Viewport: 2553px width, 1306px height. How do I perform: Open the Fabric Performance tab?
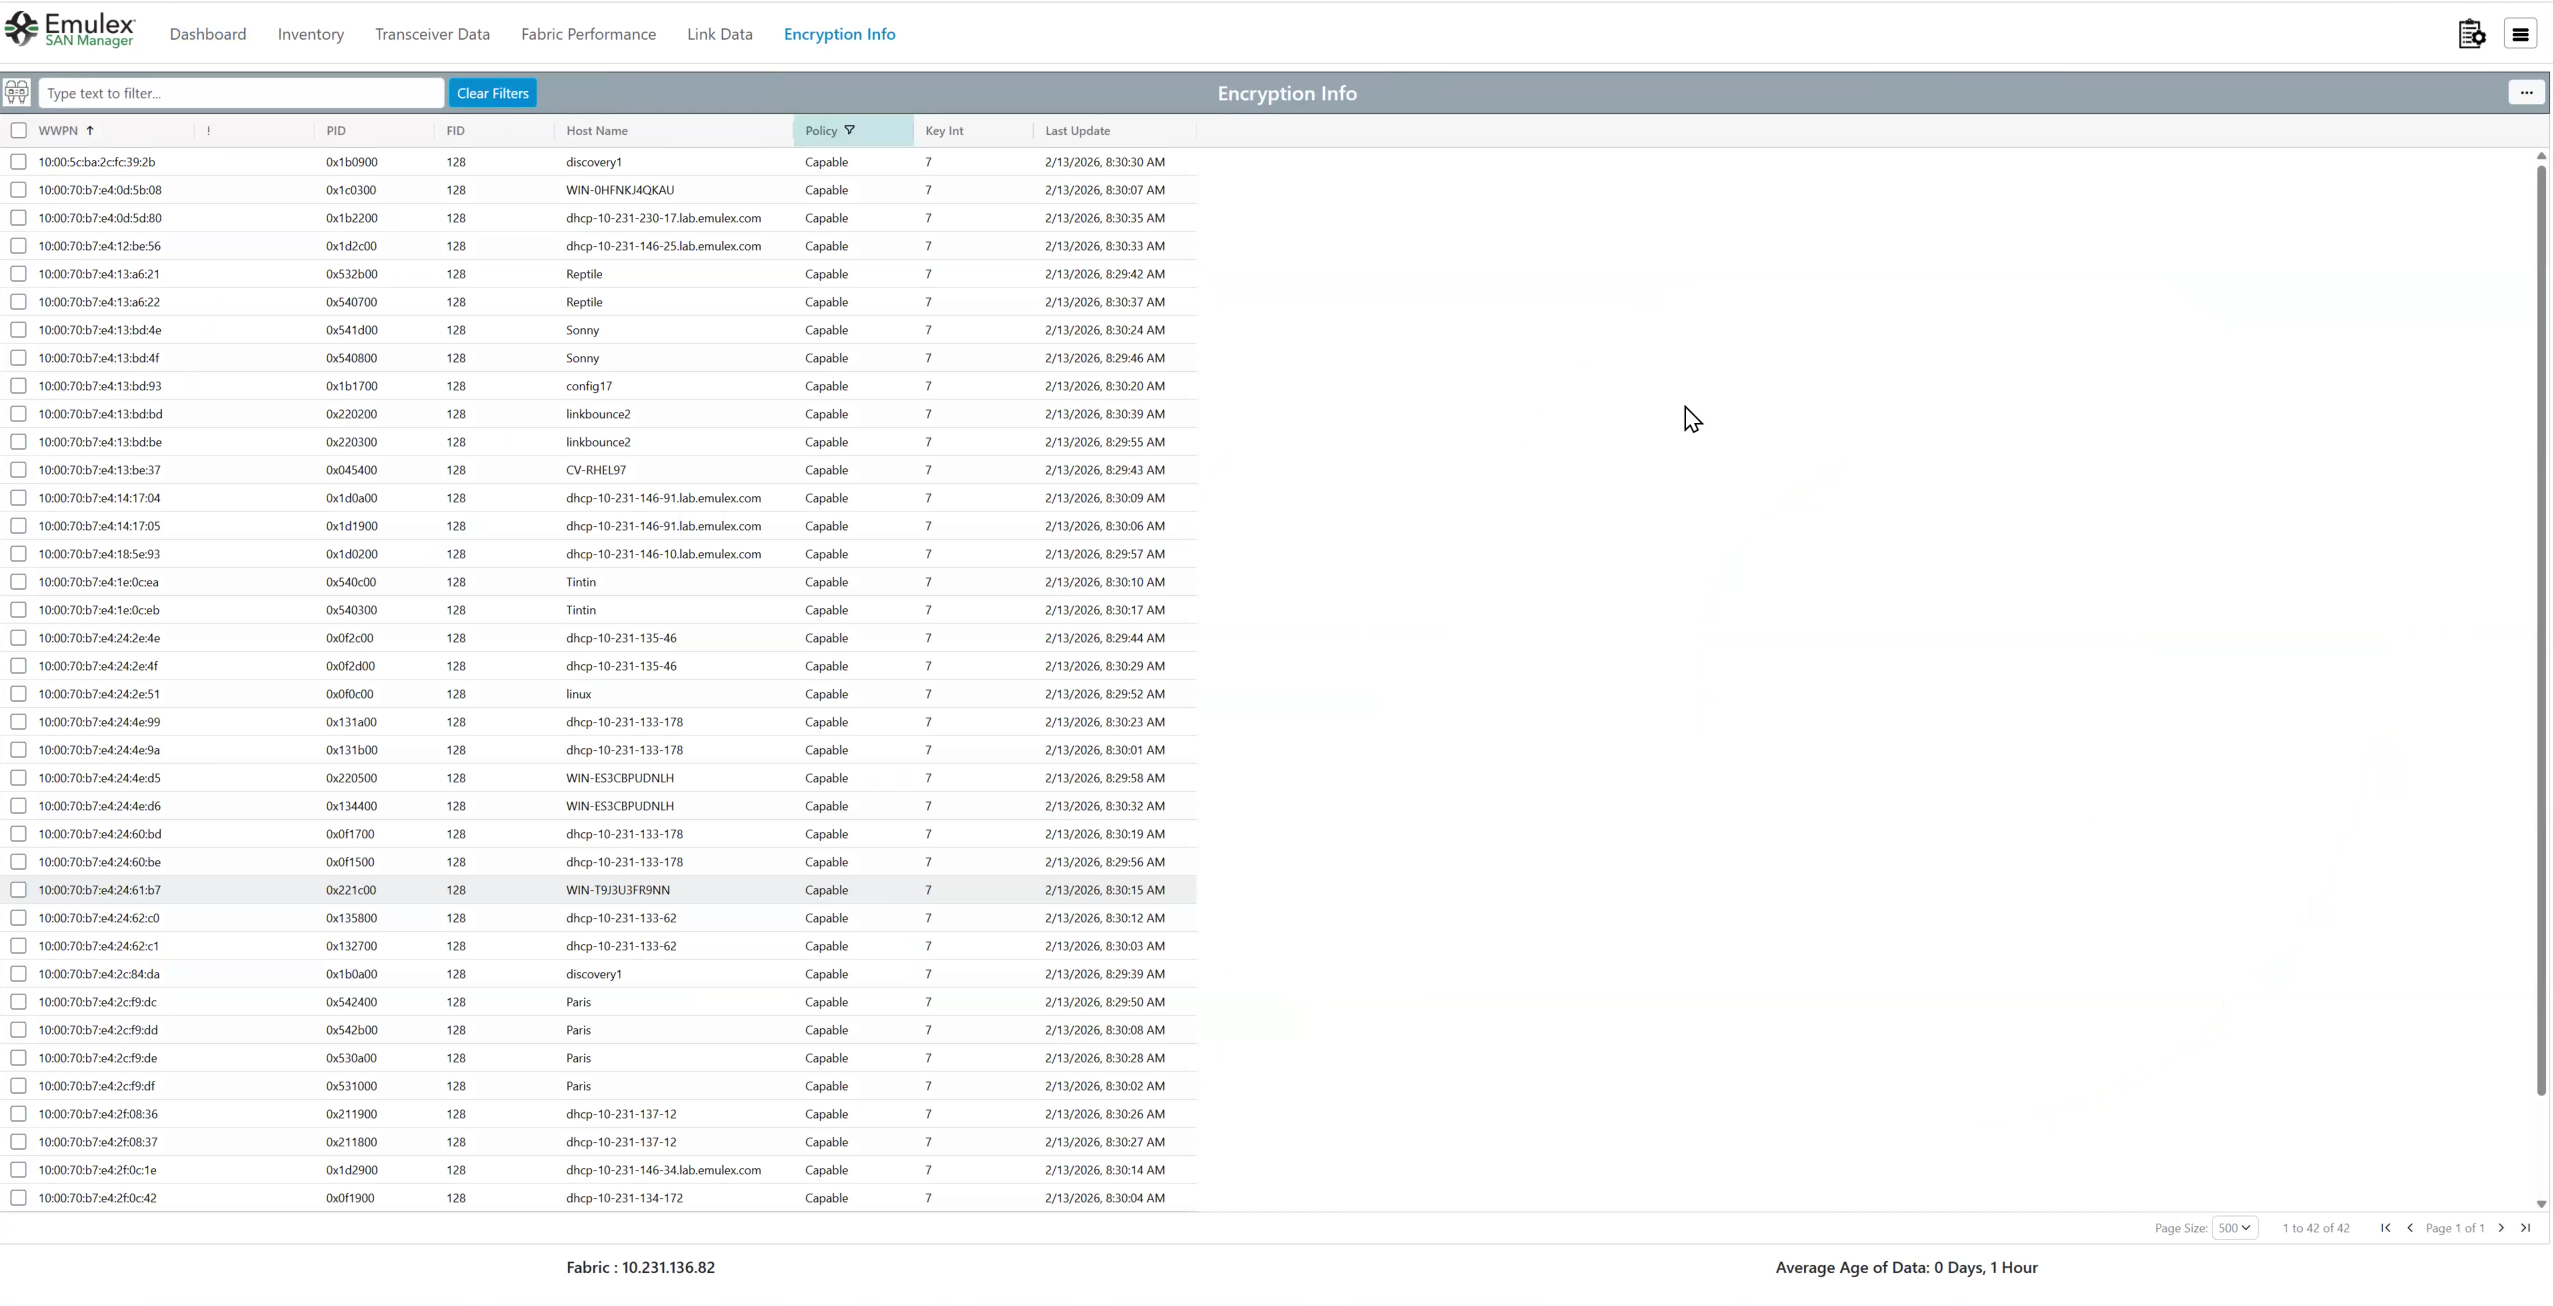588,34
